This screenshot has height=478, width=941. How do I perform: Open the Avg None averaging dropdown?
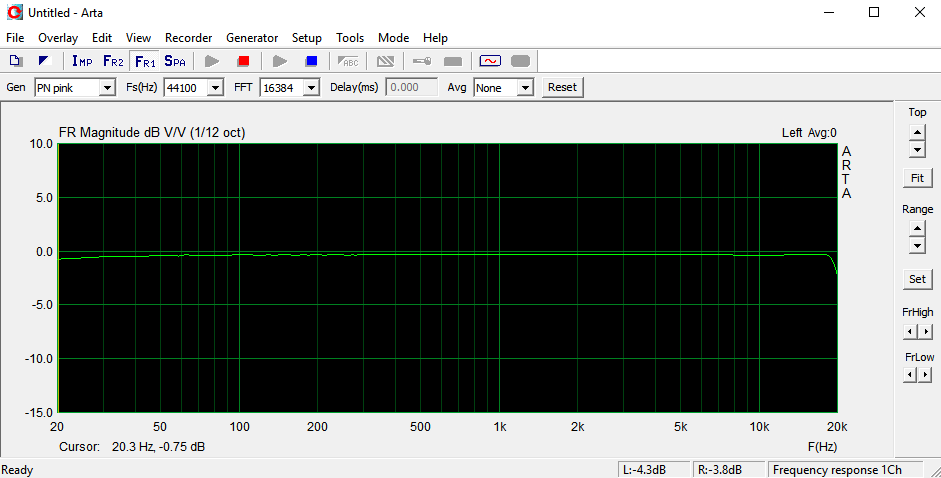tap(525, 88)
